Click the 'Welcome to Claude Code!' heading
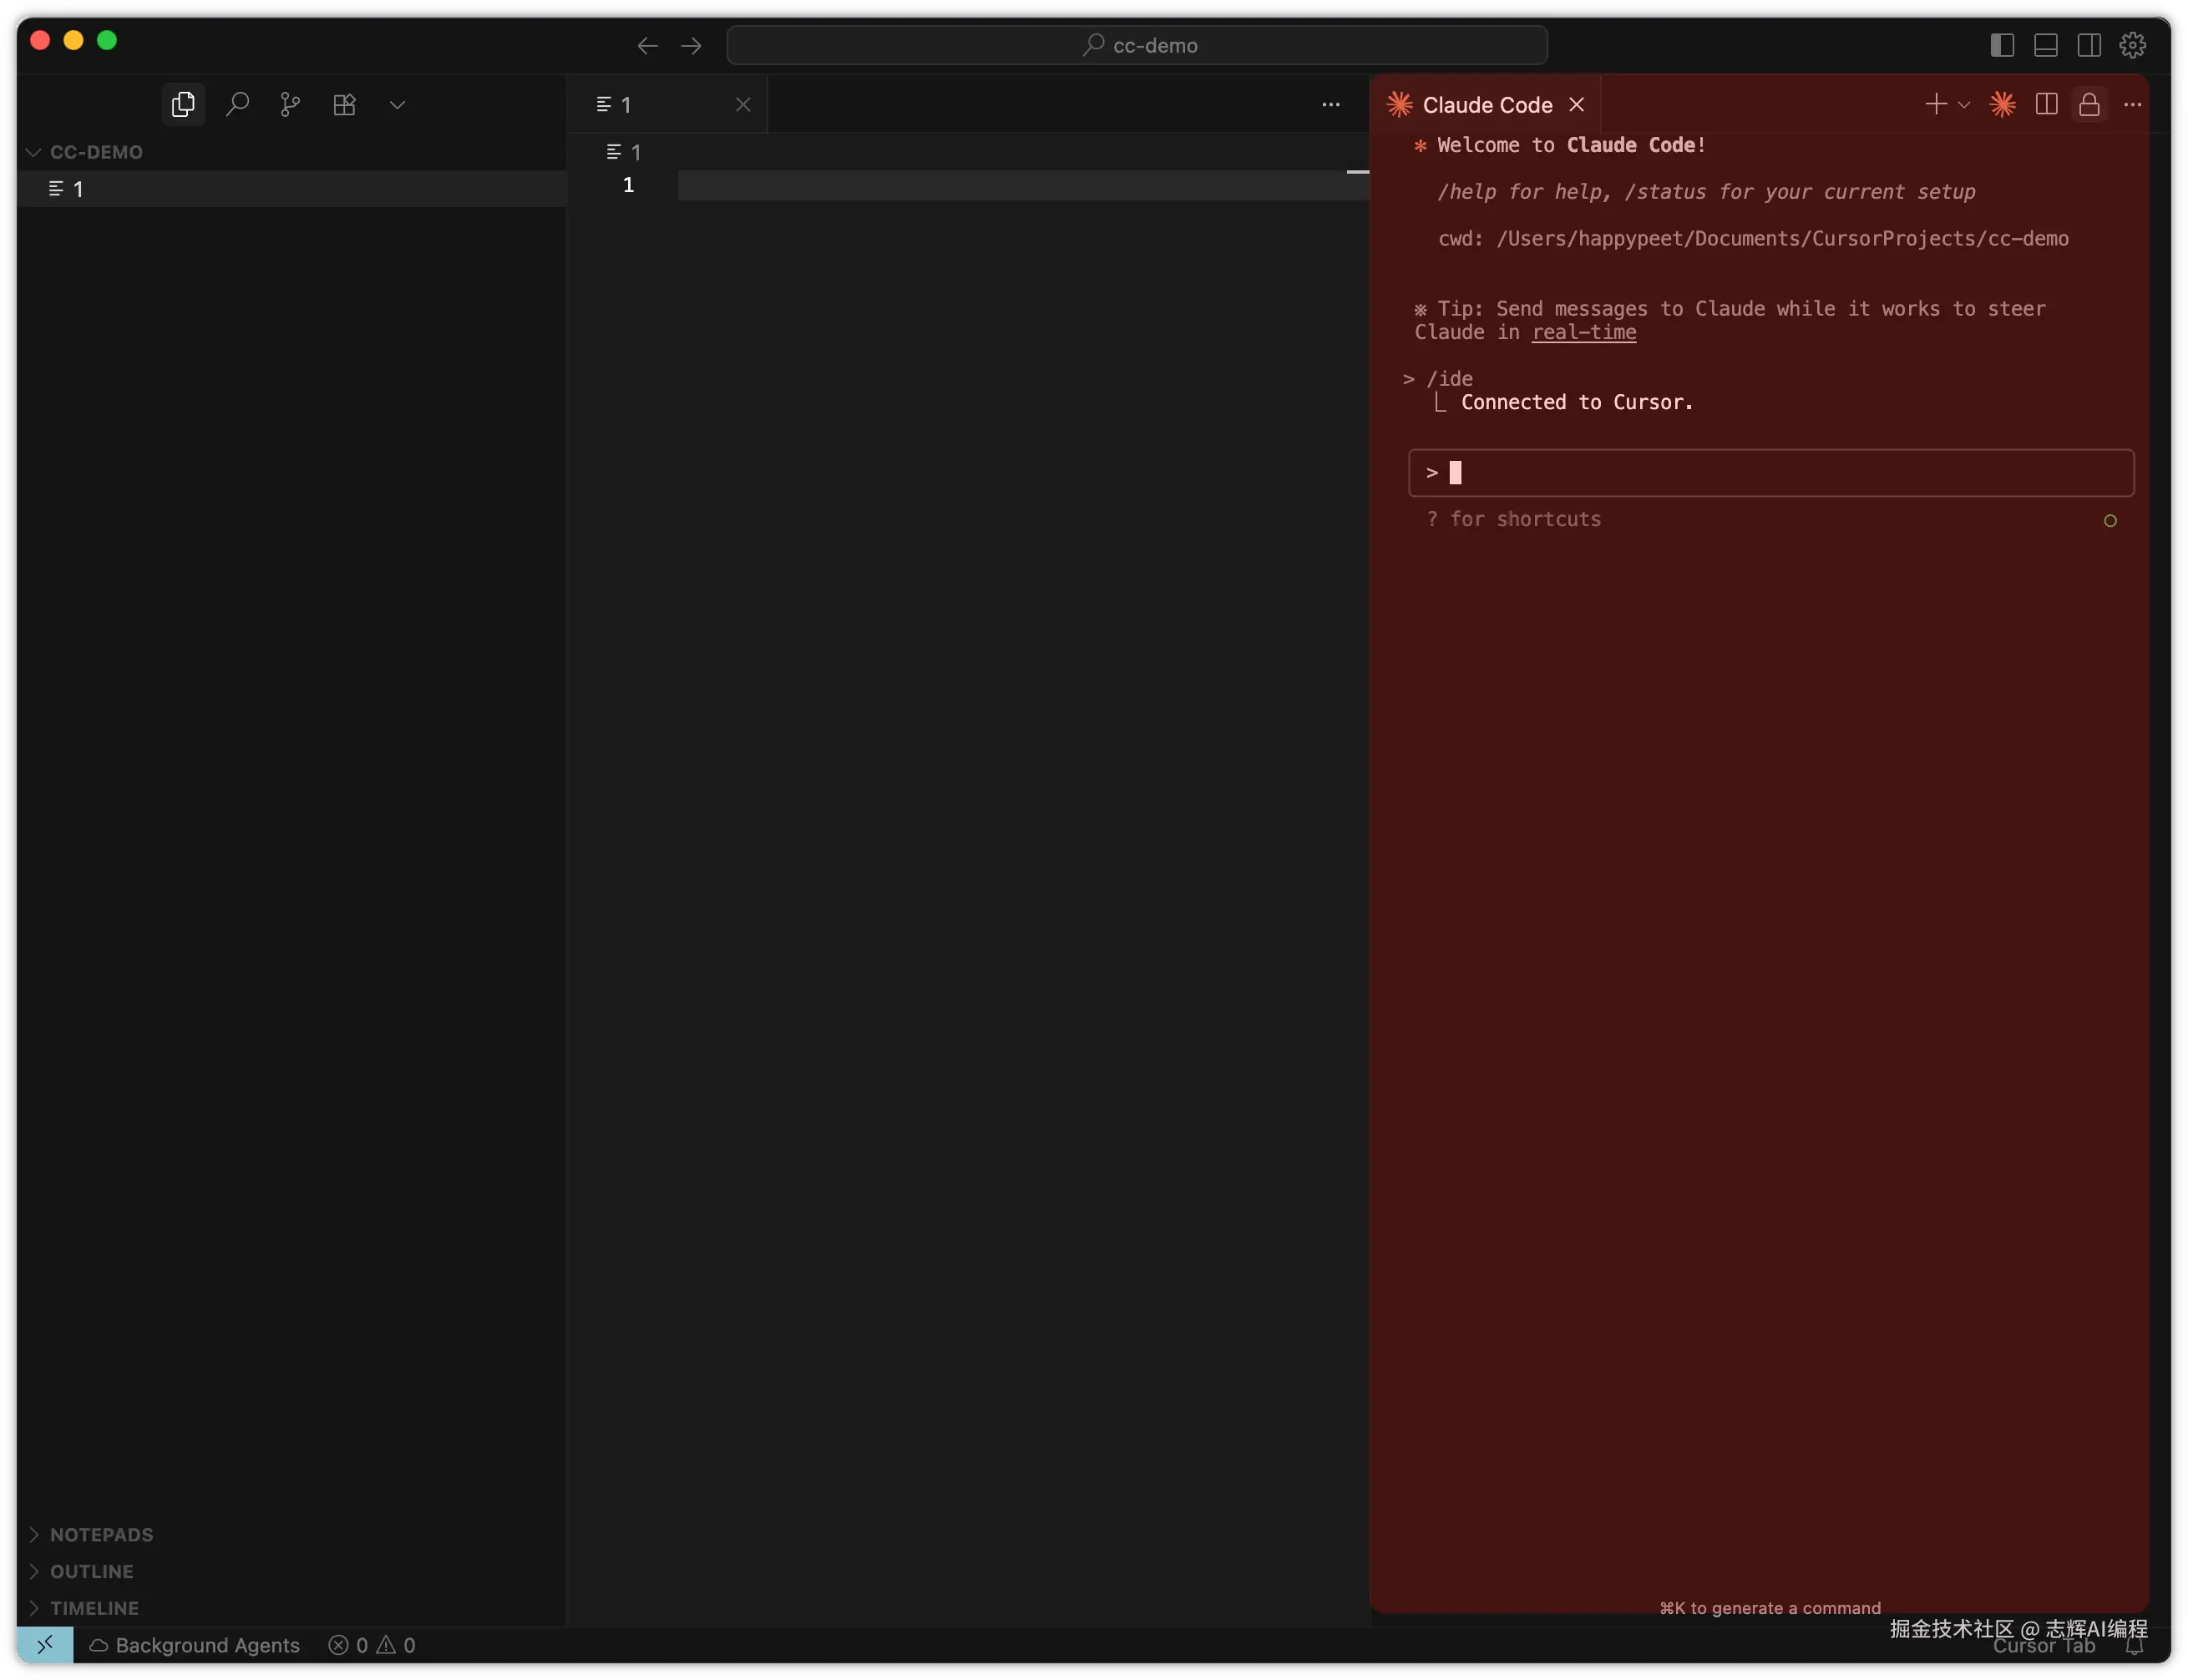 [1571, 145]
